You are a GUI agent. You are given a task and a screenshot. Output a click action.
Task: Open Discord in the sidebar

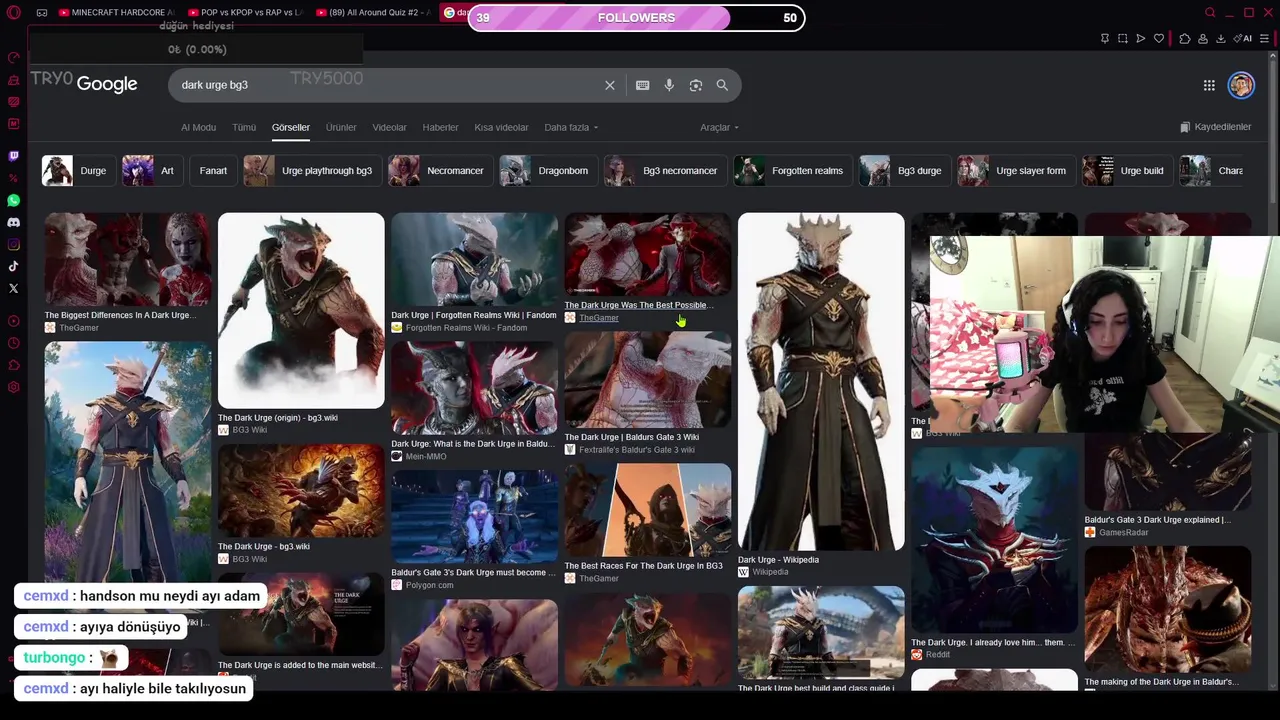[14, 222]
